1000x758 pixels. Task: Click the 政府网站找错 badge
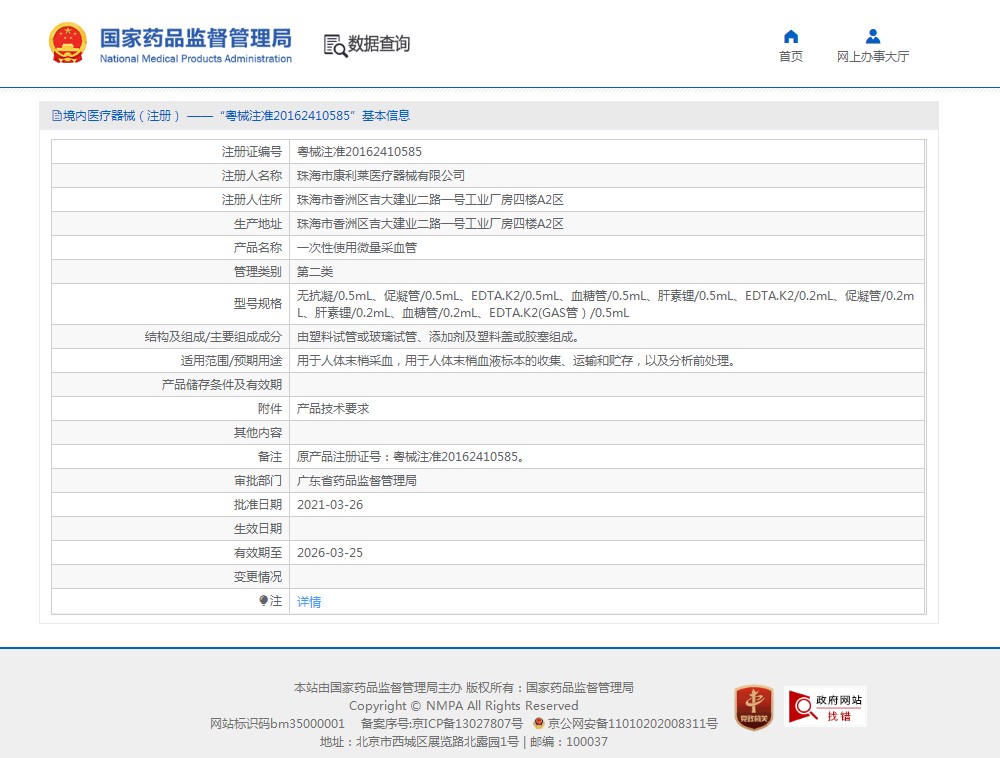(x=825, y=706)
